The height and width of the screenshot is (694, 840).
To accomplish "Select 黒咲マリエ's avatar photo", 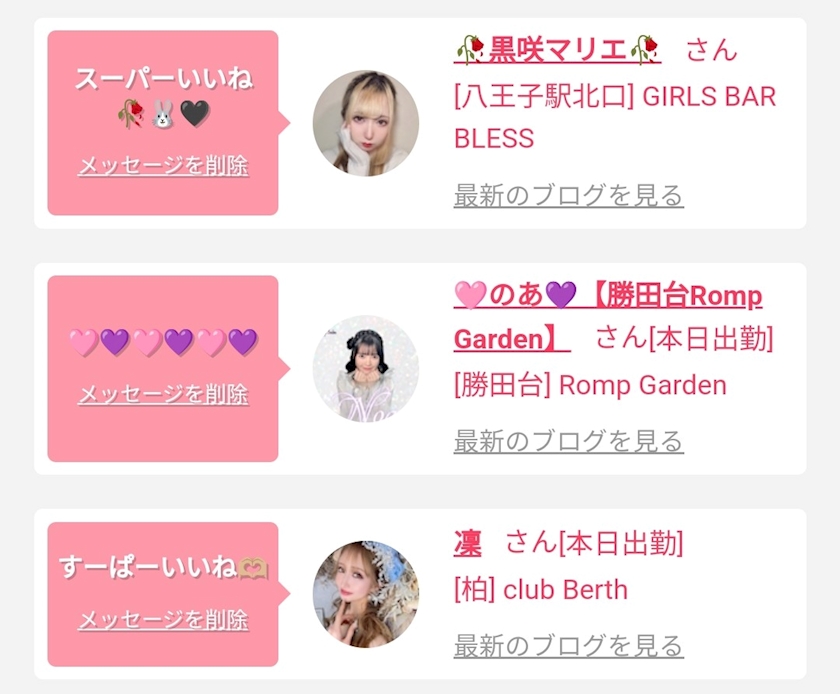I will 366,123.
